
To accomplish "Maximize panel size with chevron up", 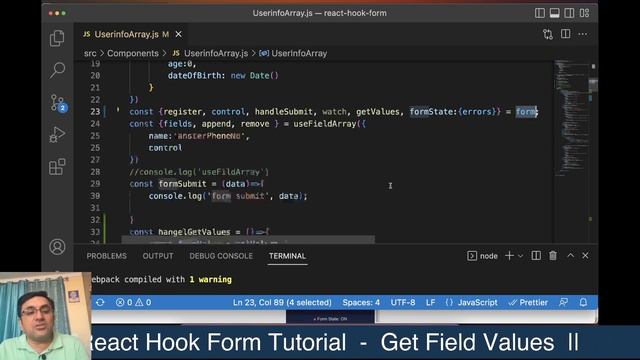I will 570,256.
